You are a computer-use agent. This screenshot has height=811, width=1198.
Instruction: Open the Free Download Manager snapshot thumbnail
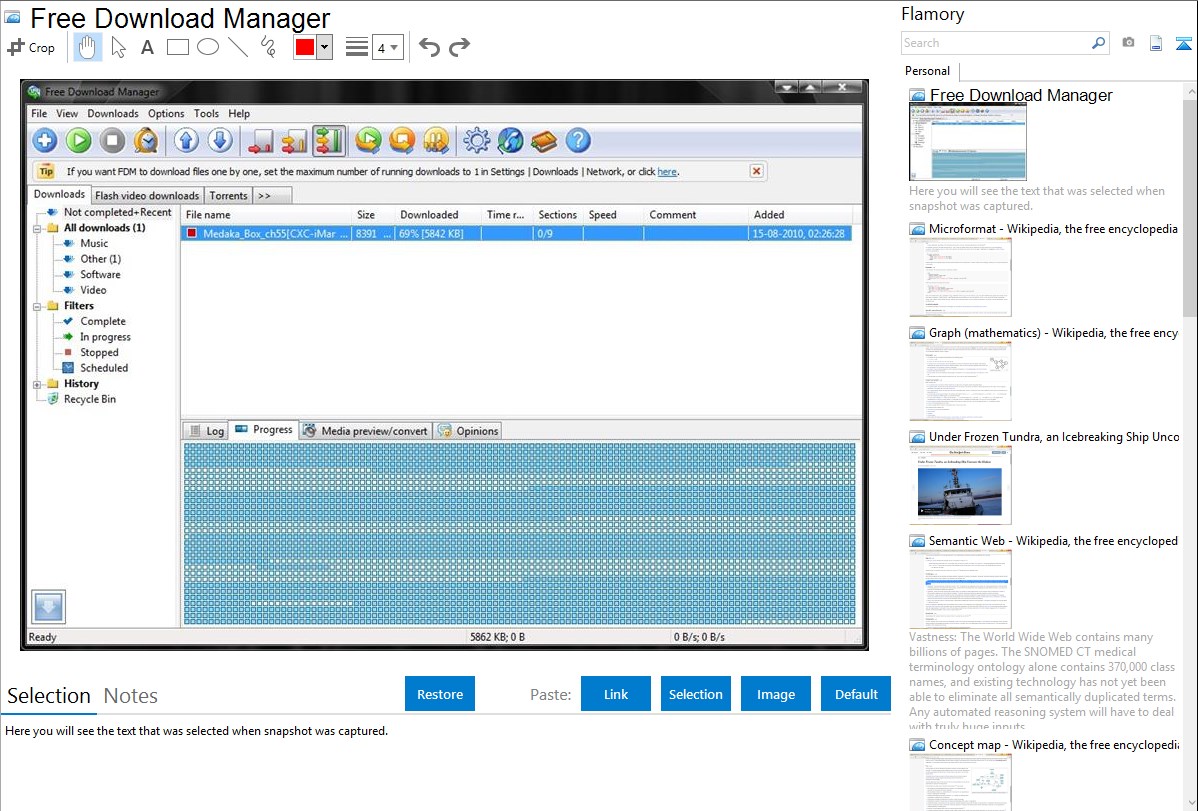[967, 143]
